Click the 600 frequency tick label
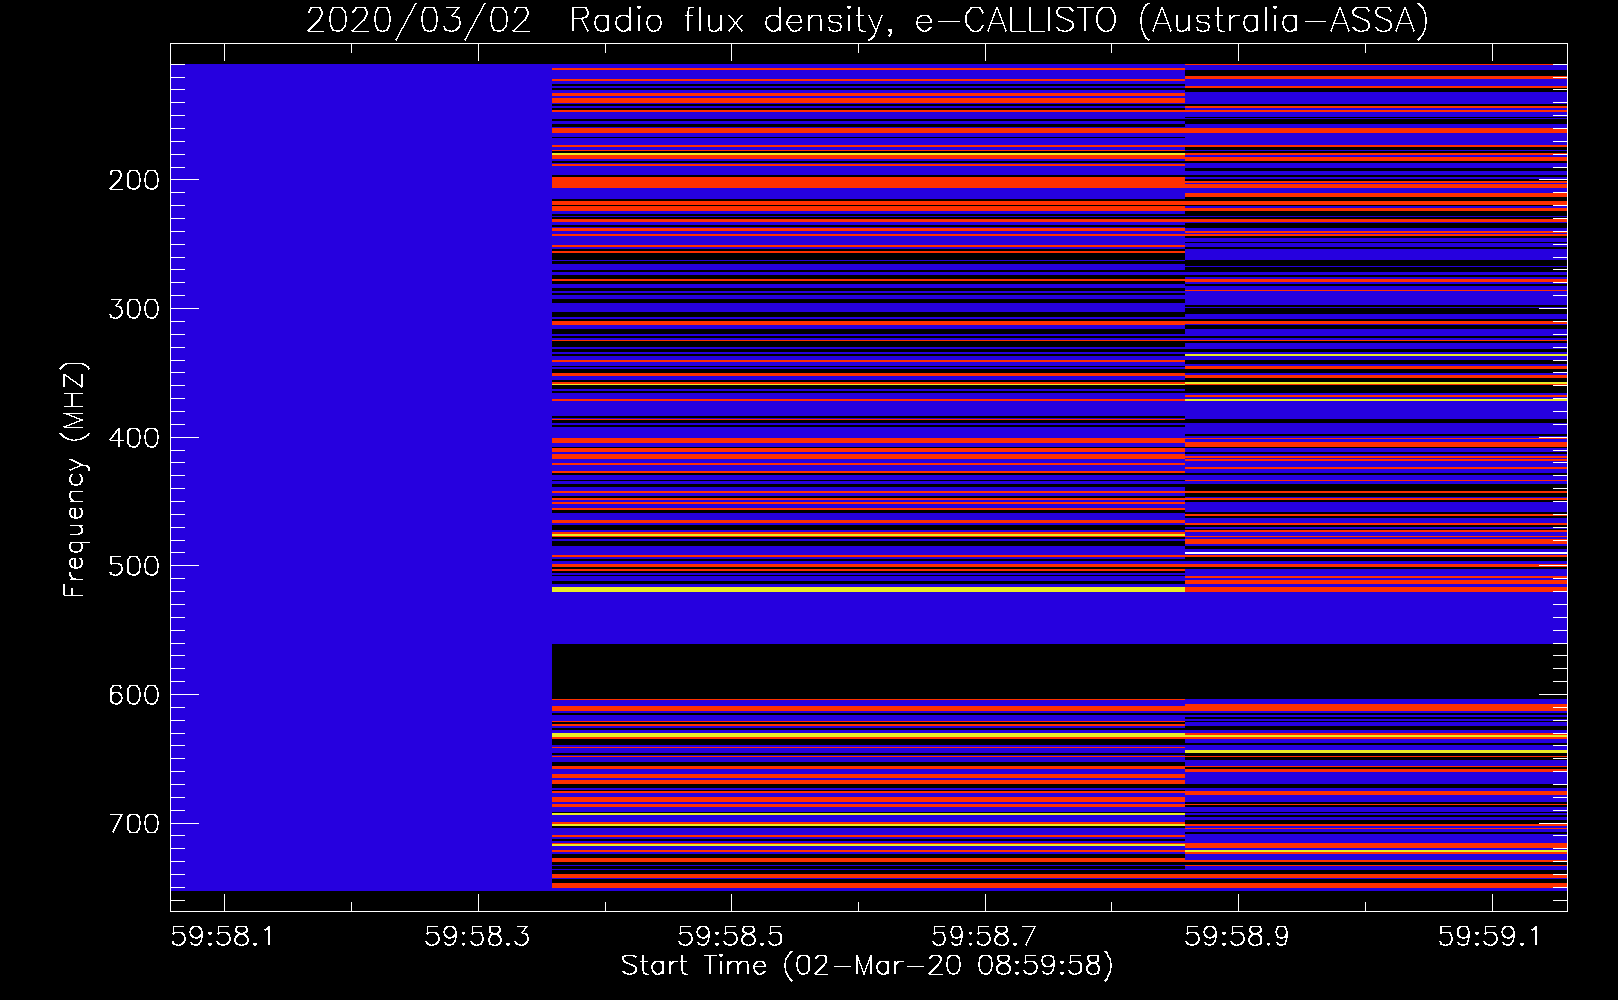The image size is (1618, 1000). (134, 695)
